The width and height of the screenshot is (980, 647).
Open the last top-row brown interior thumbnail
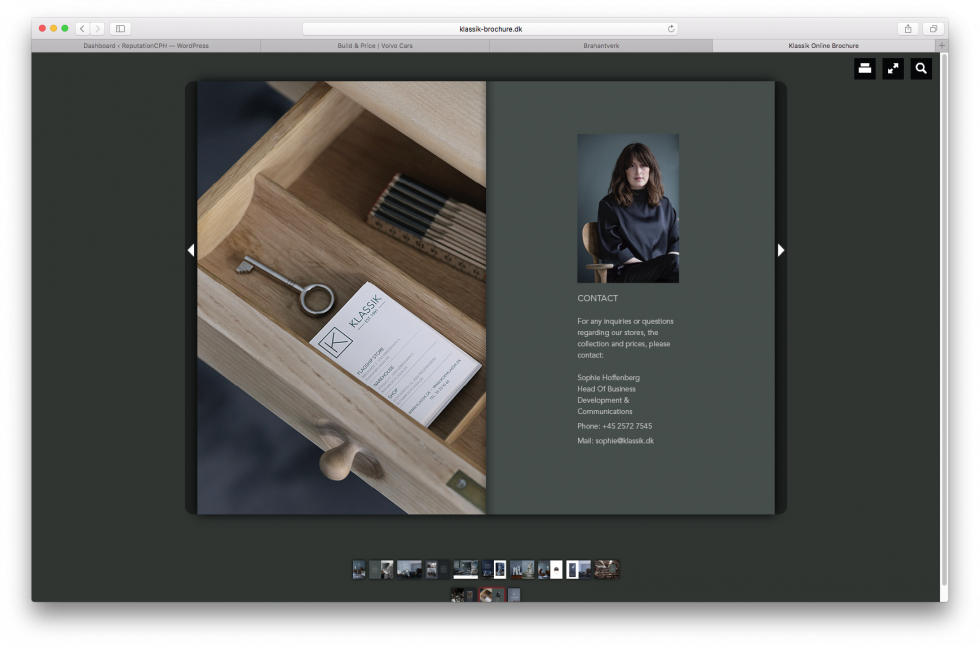[606, 569]
